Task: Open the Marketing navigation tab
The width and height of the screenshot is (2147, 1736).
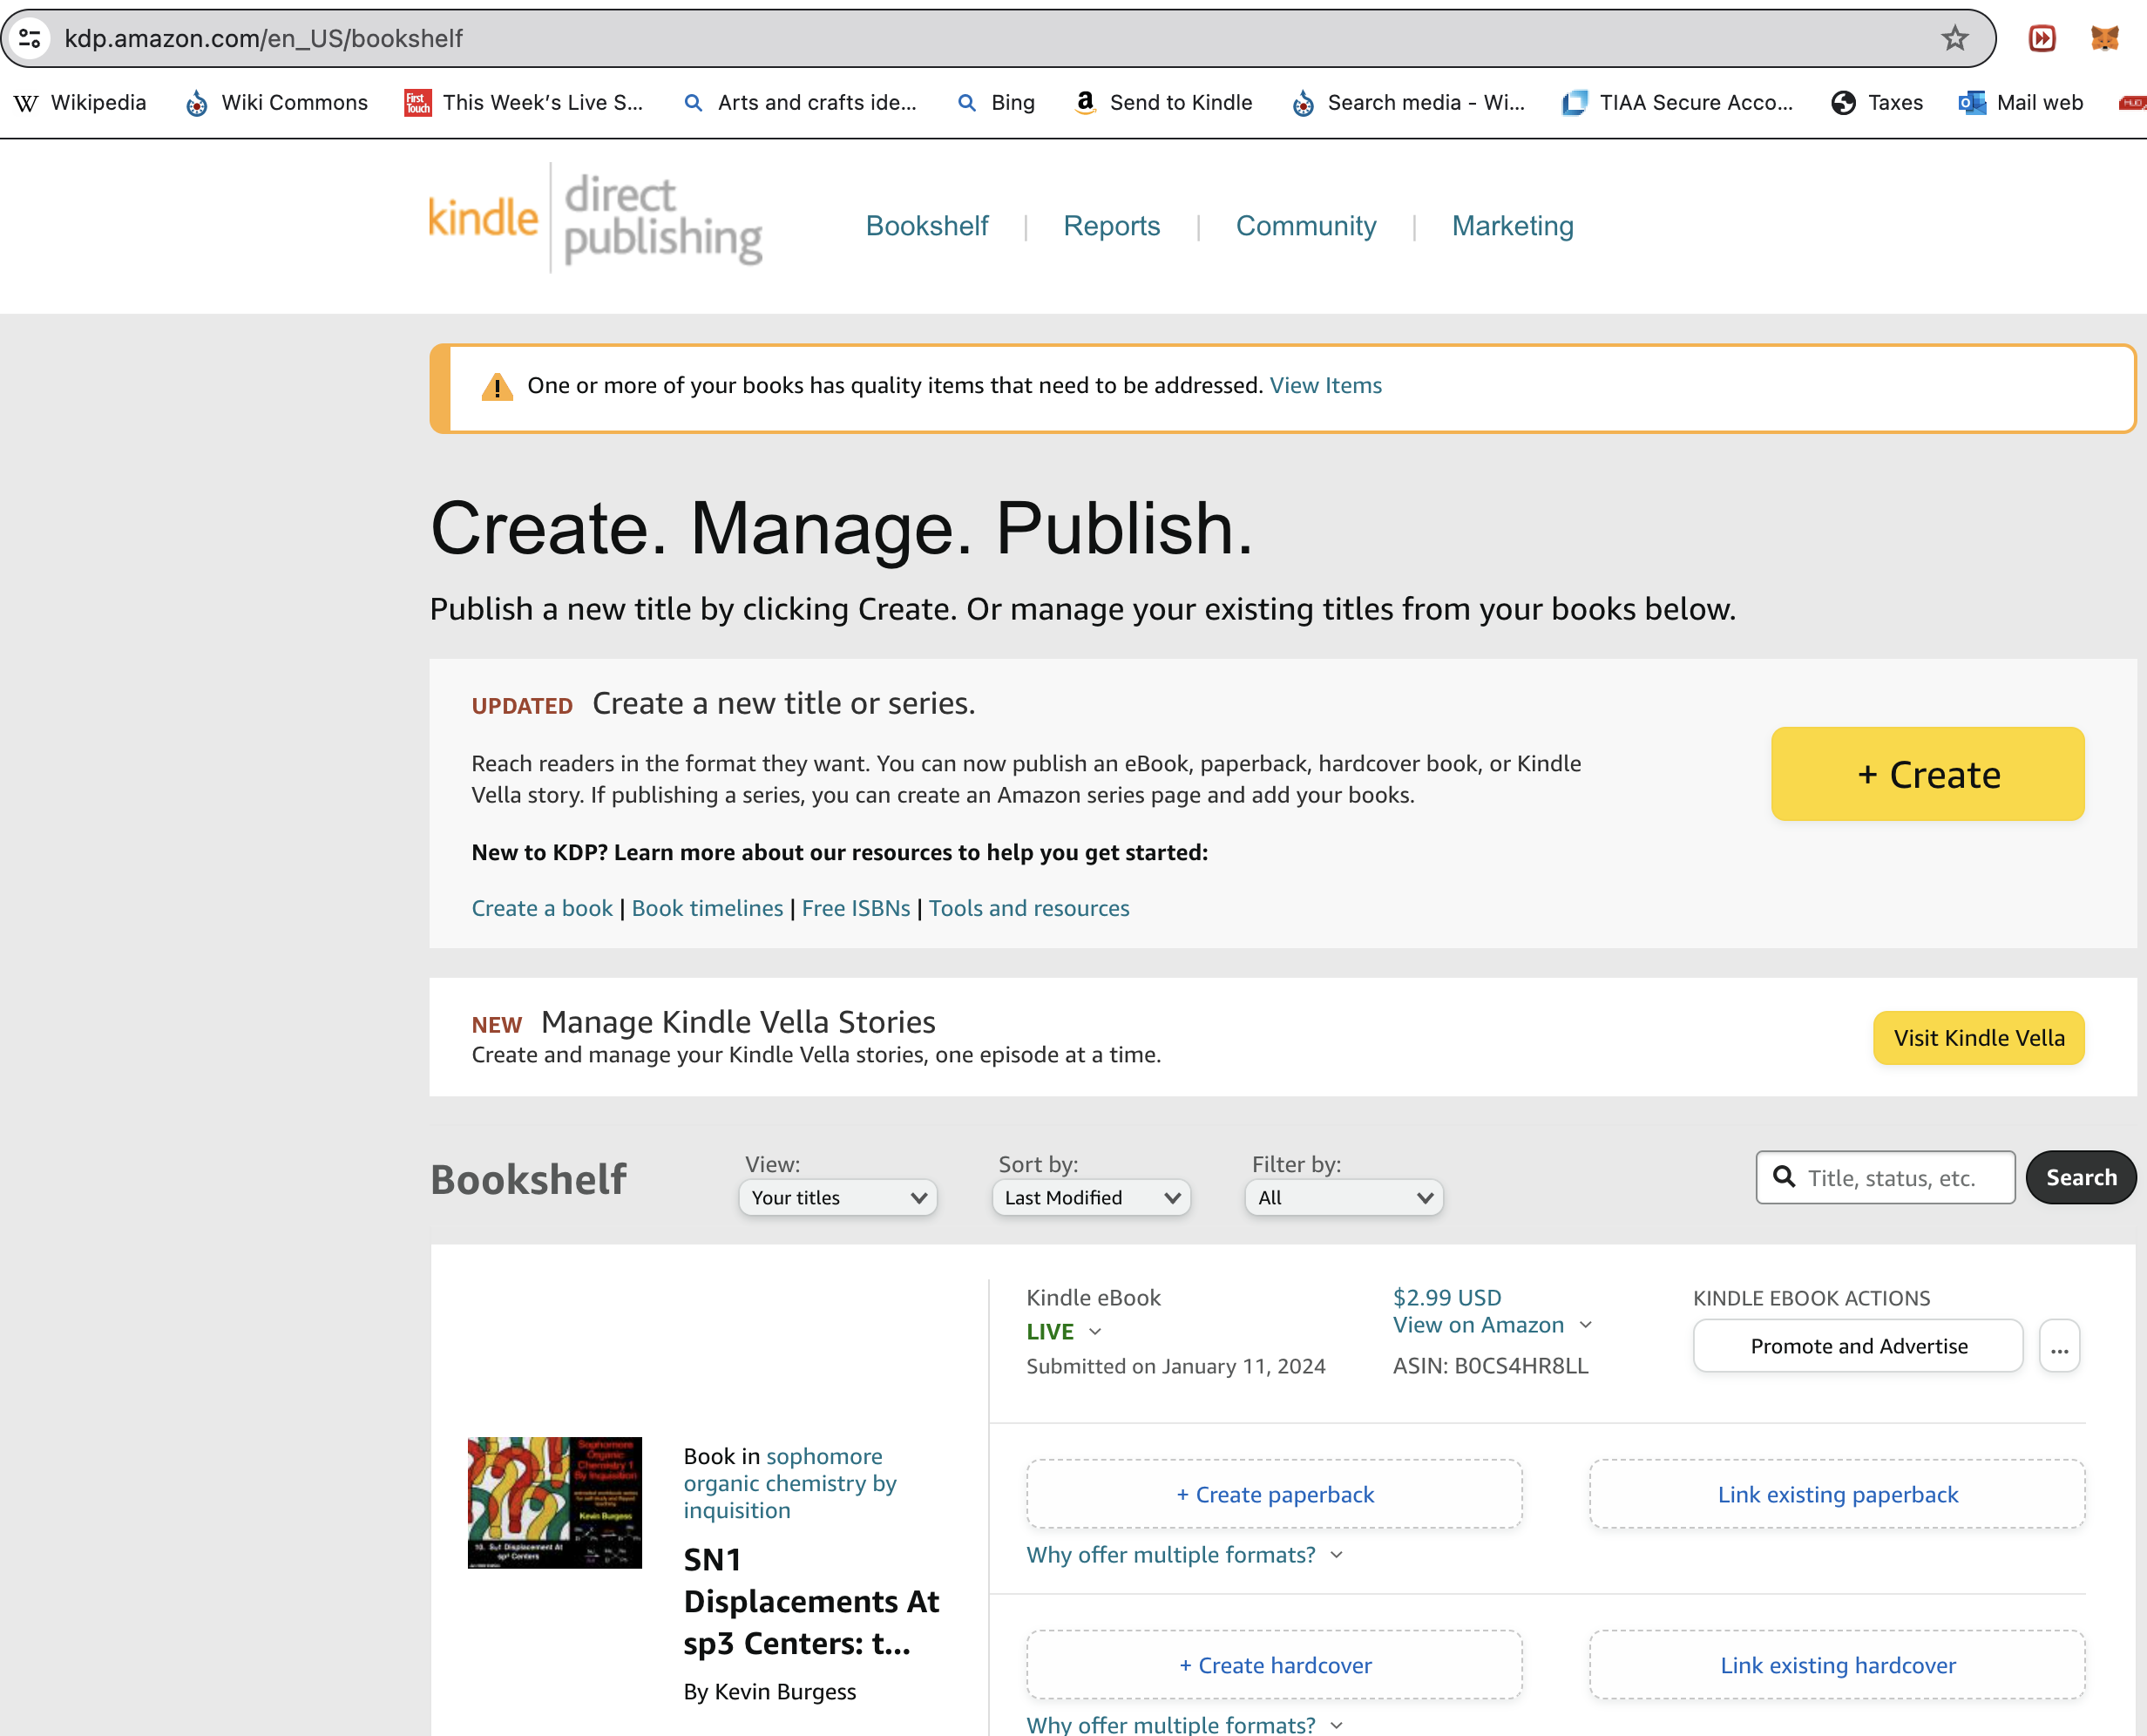Action: pos(1513,226)
